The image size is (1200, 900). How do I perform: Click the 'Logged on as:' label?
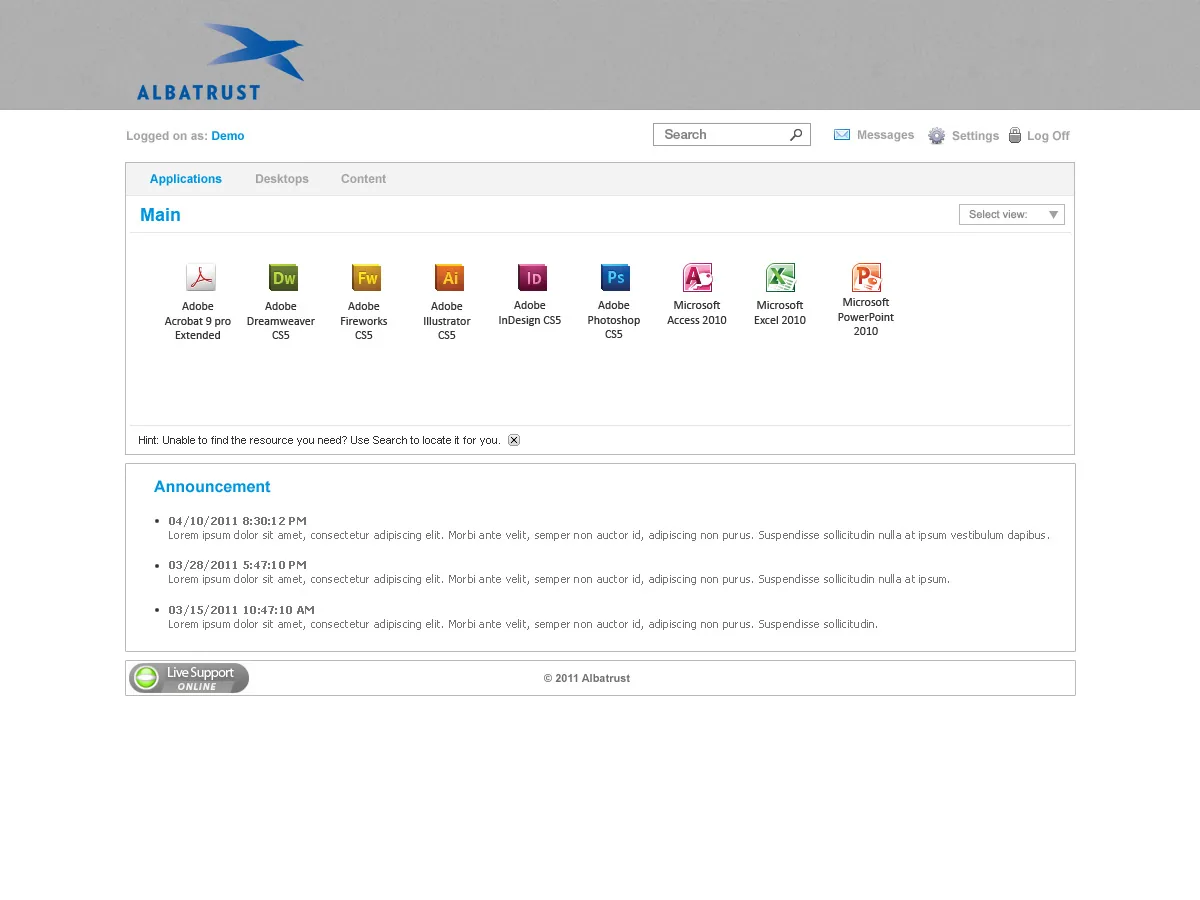click(x=167, y=136)
